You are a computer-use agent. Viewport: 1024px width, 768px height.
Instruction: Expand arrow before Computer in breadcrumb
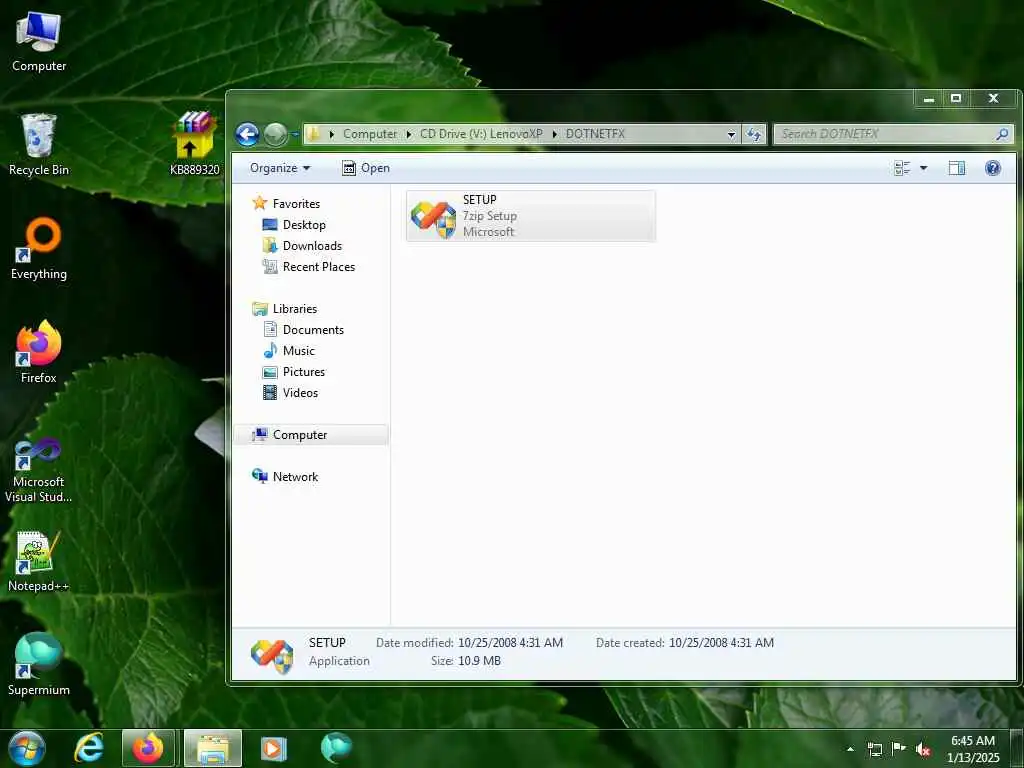pos(332,134)
